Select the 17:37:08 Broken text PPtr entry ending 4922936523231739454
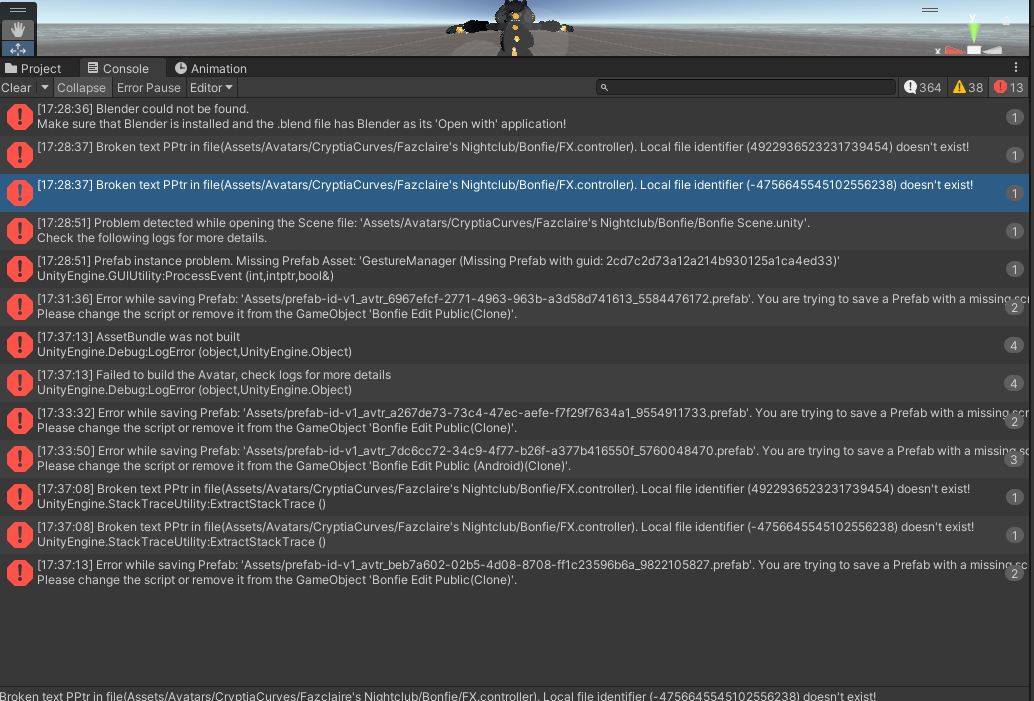 pyautogui.click(x=514, y=497)
